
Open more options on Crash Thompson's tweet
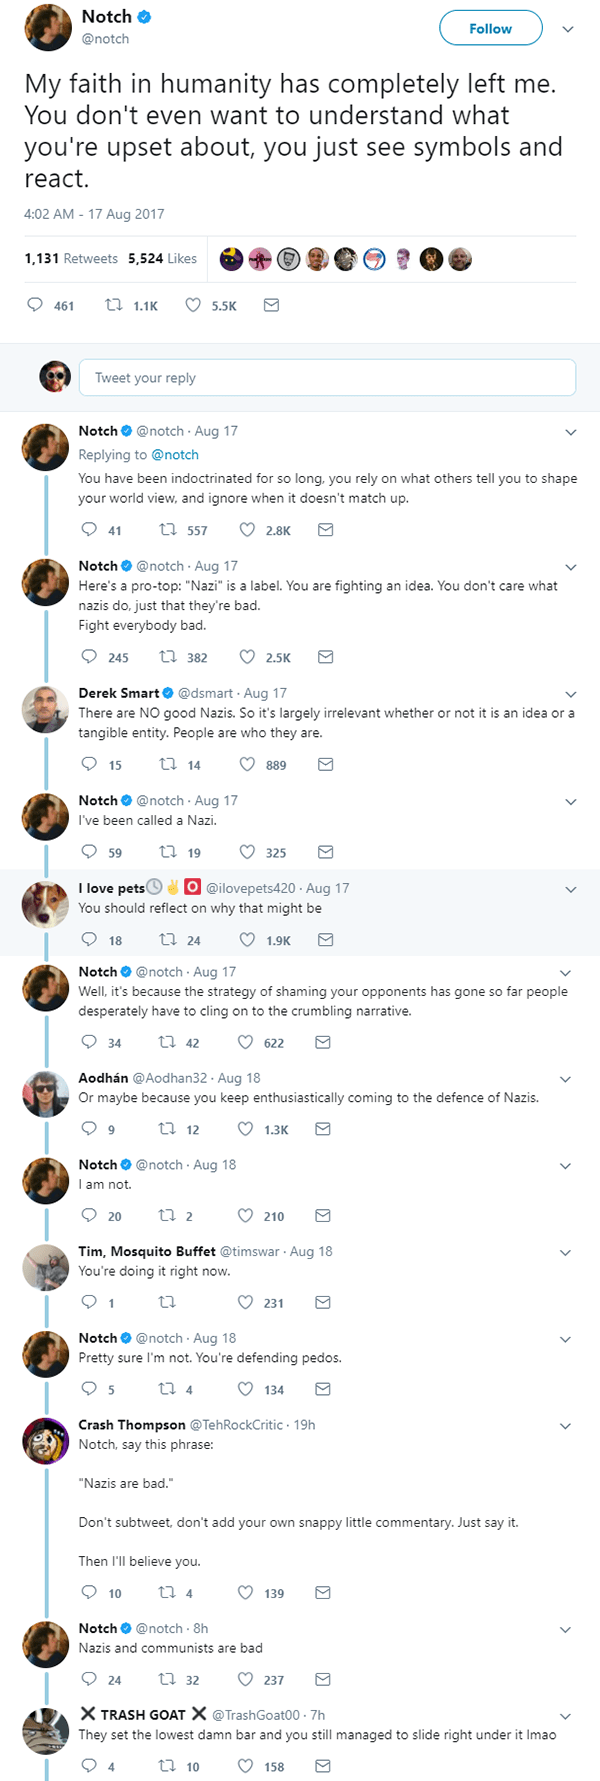[x=566, y=1426]
